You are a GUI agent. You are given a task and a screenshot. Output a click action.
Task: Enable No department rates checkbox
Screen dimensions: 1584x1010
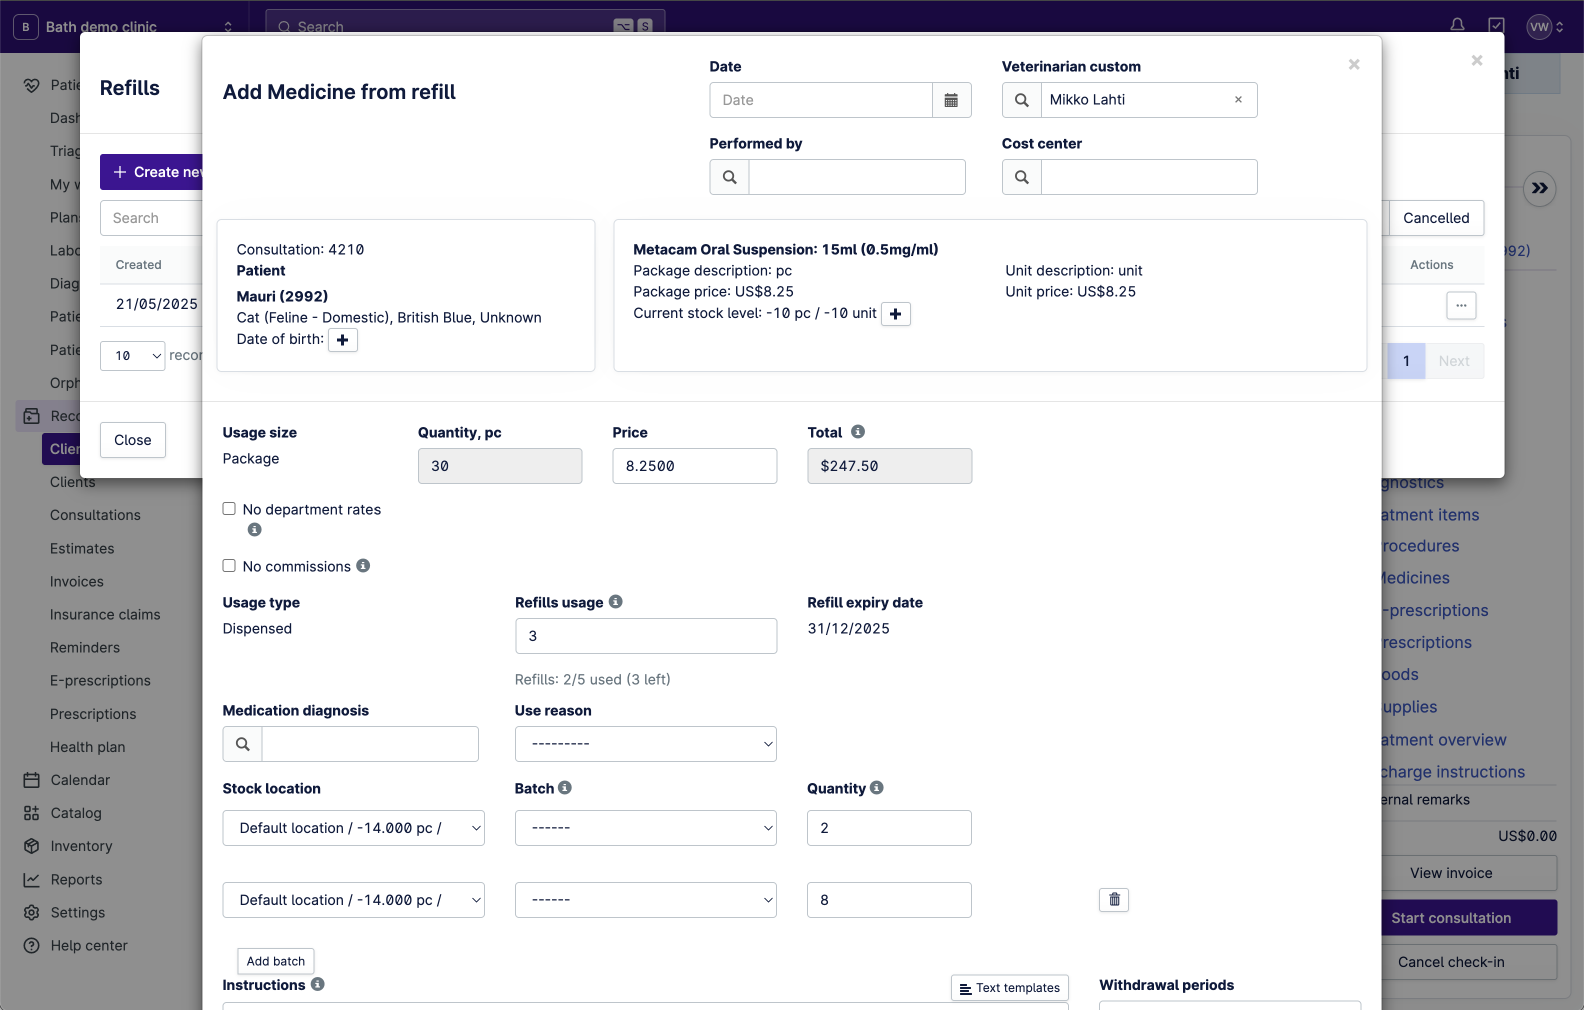tap(229, 509)
